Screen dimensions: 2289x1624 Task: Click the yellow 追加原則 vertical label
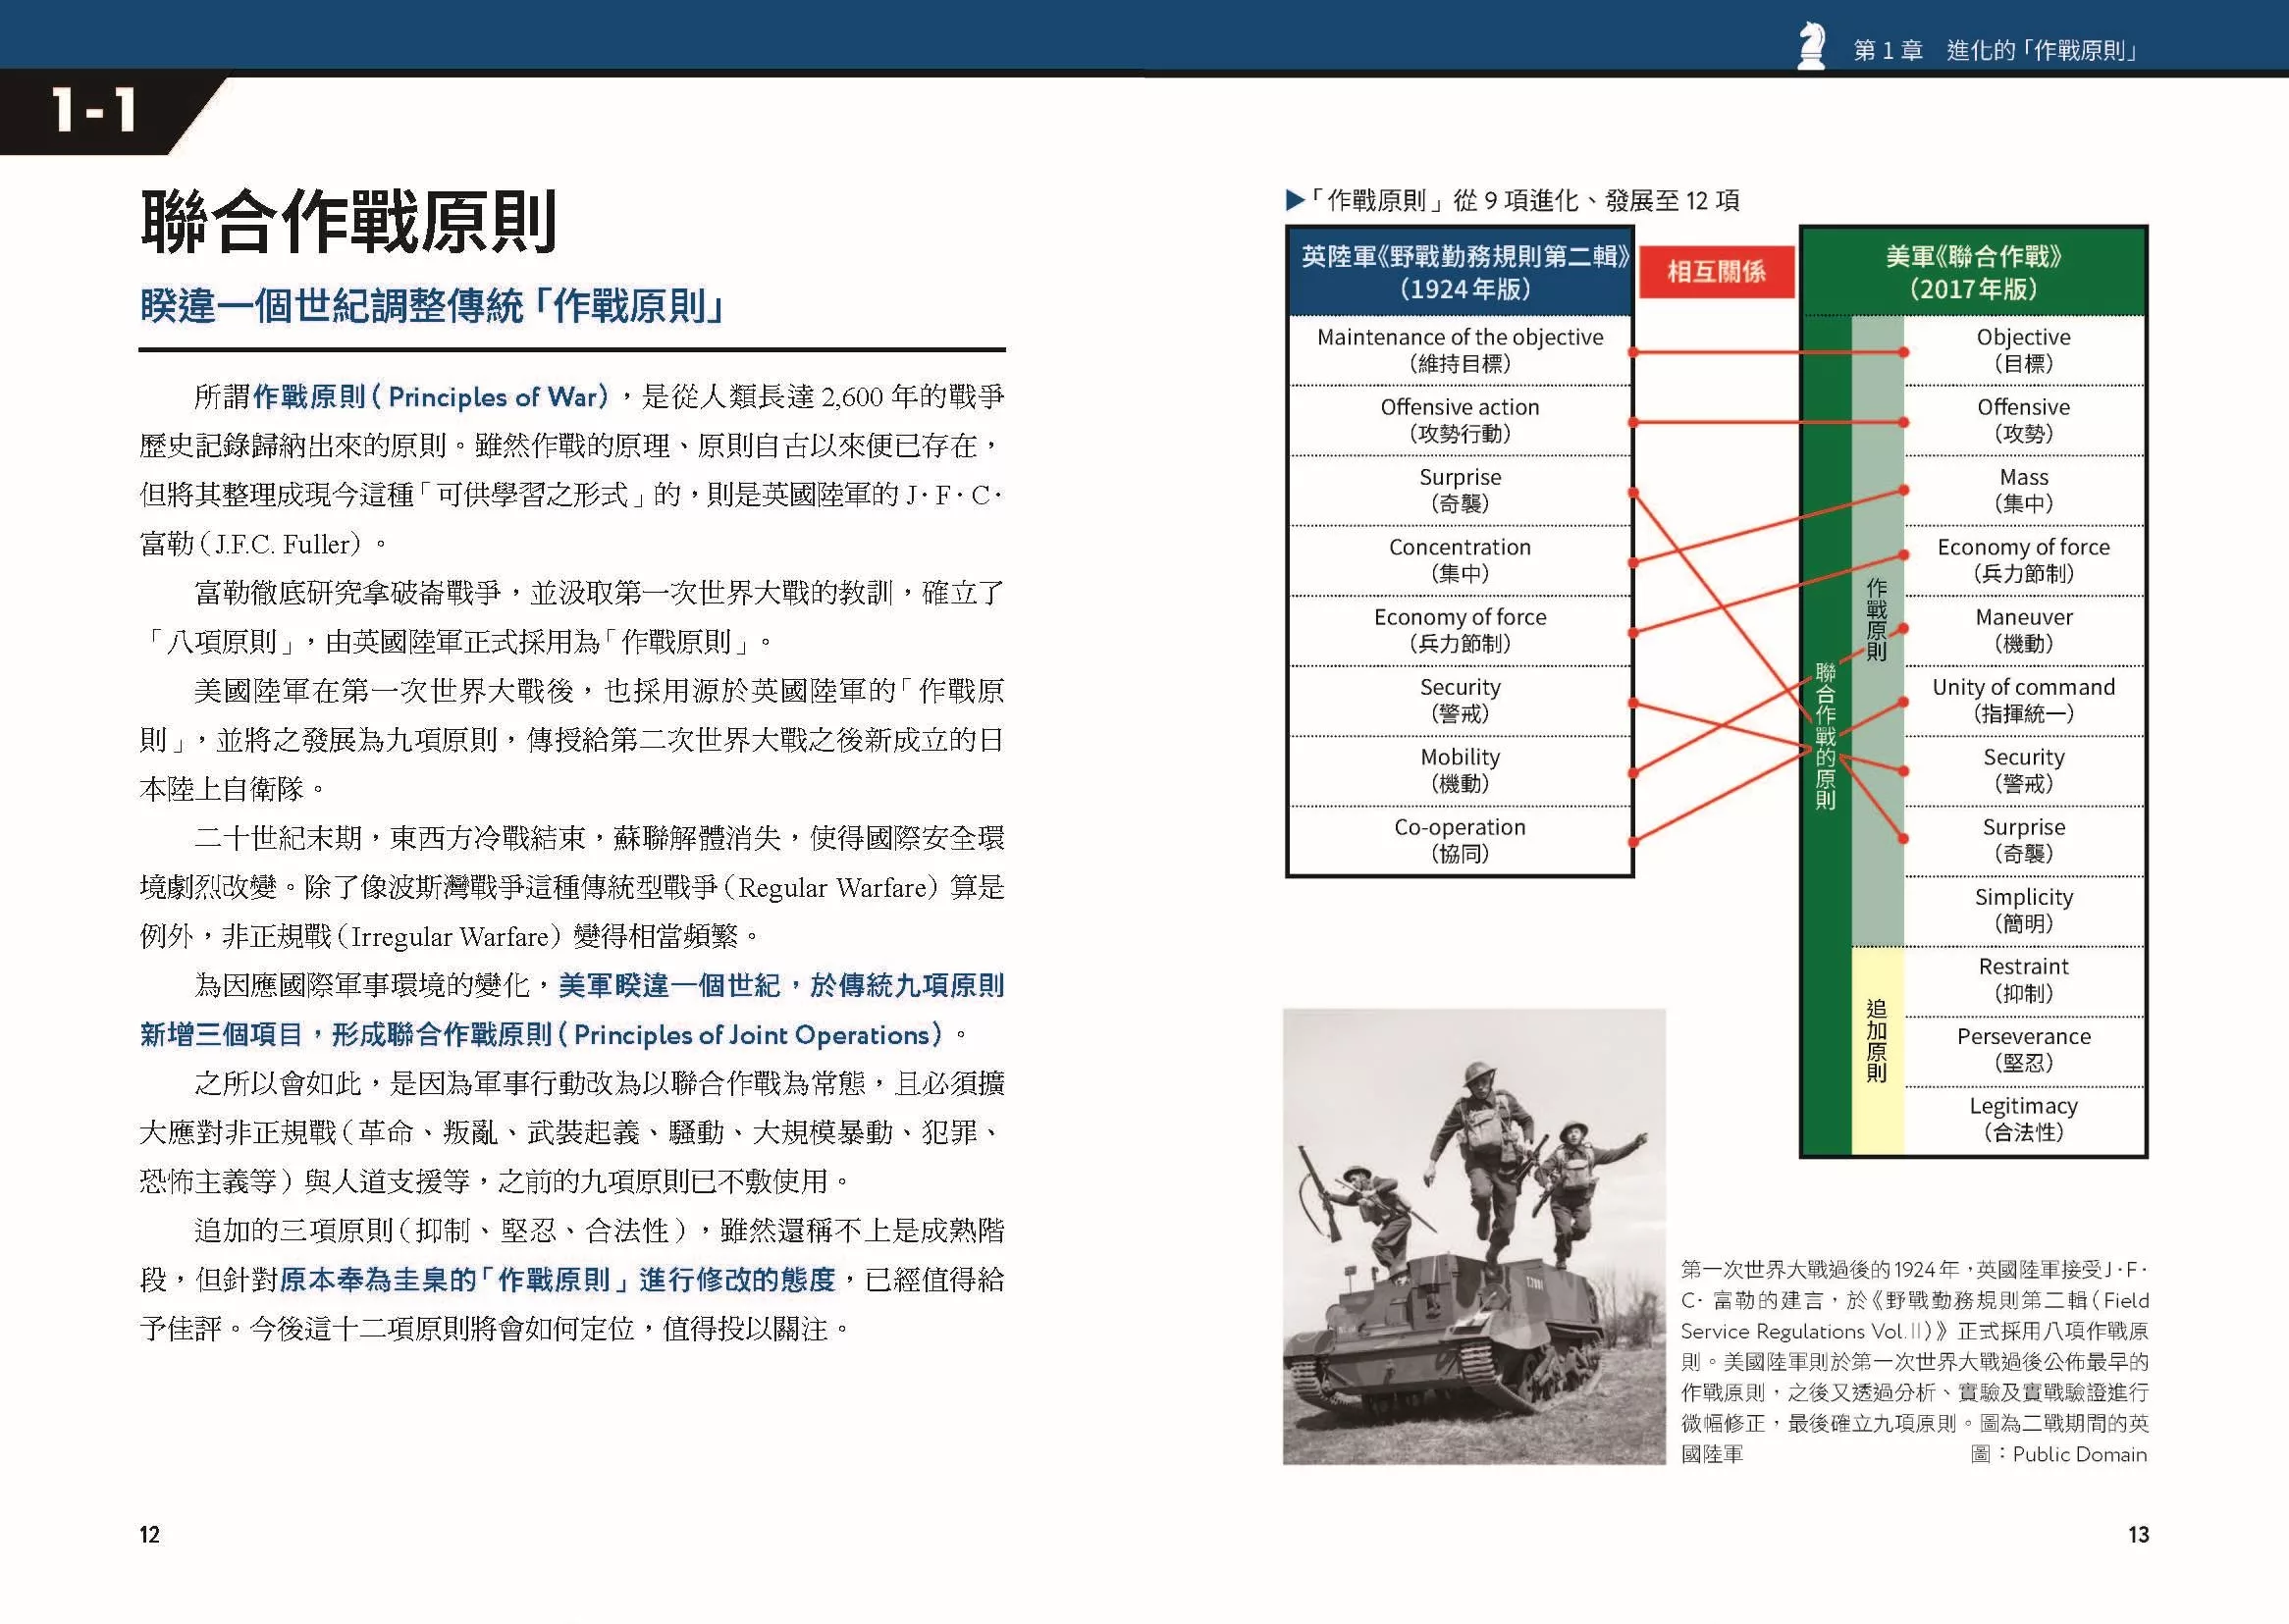[x=1876, y=1041]
